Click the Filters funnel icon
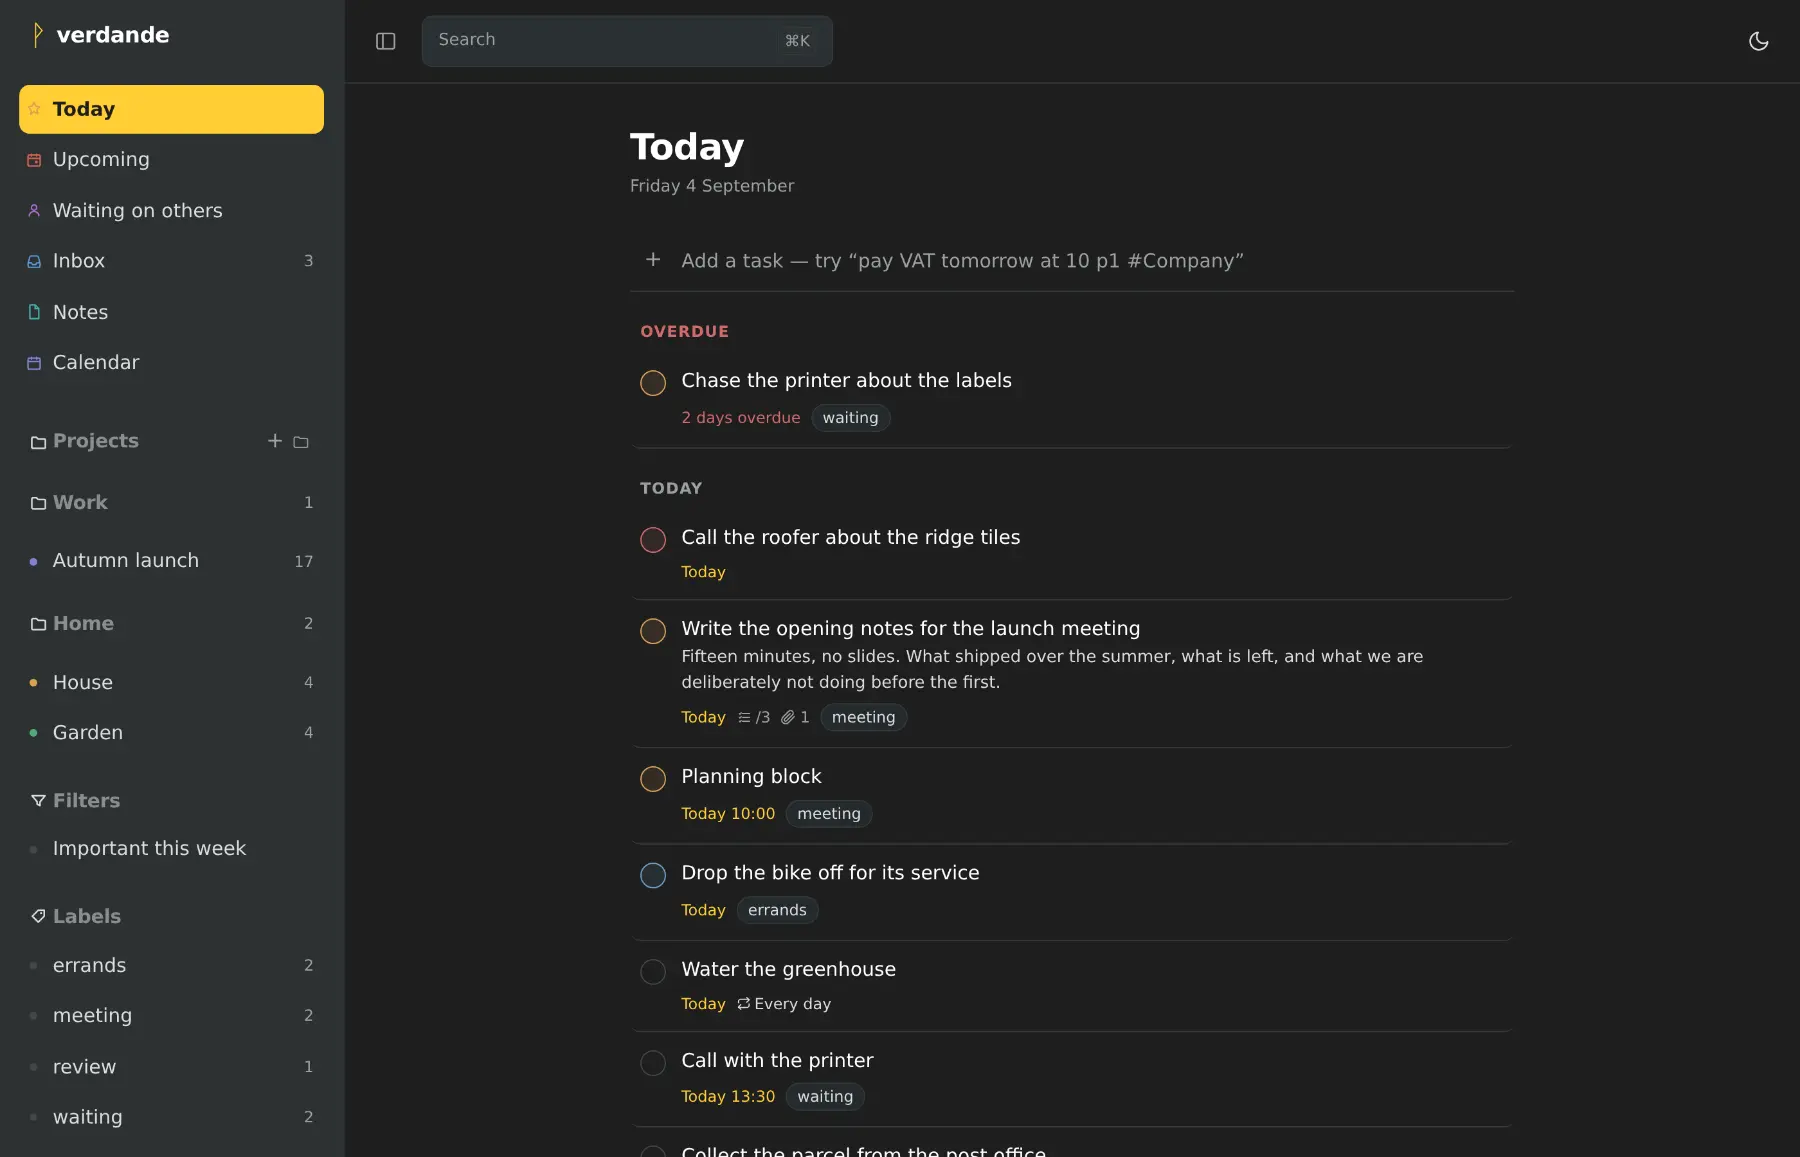The width and height of the screenshot is (1800, 1157). point(38,801)
